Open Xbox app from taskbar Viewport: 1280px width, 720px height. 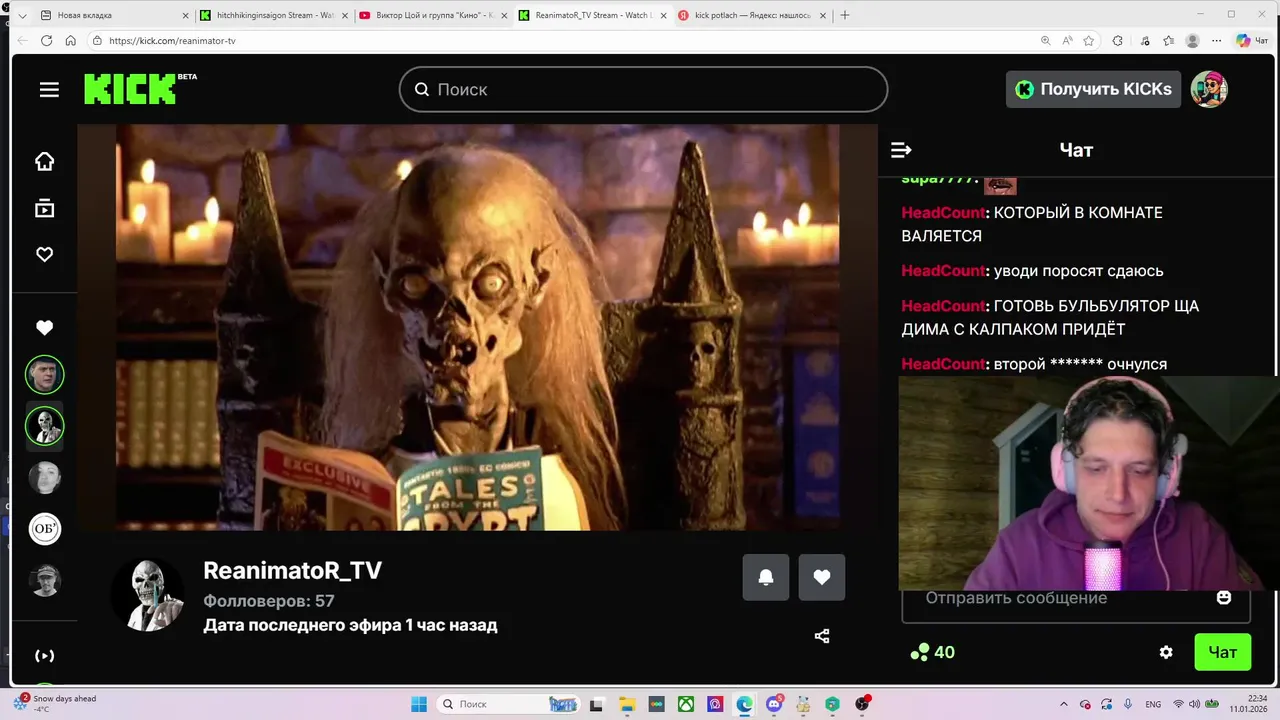686,704
